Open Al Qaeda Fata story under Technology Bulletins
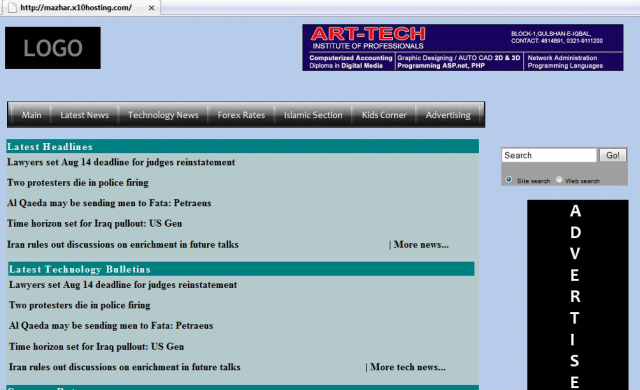 pyautogui.click(x=111, y=326)
